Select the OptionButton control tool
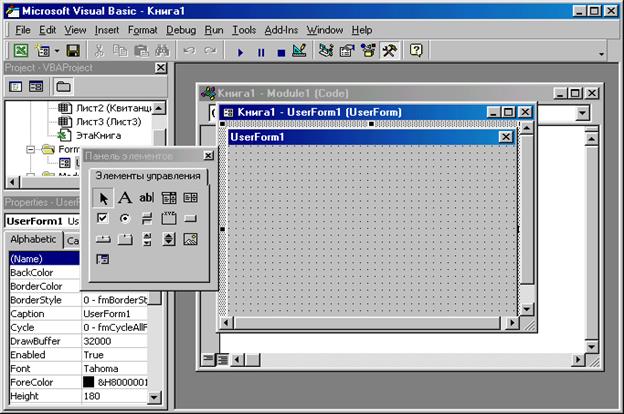Image resolution: width=624 pixels, height=414 pixels. point(125,218)
